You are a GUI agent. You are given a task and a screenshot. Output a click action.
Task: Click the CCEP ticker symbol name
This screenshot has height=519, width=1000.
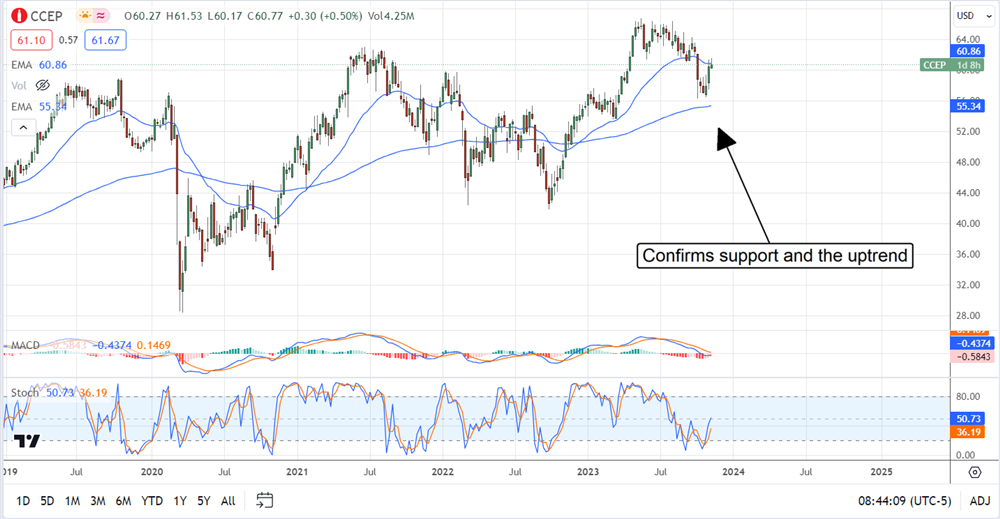47,16
